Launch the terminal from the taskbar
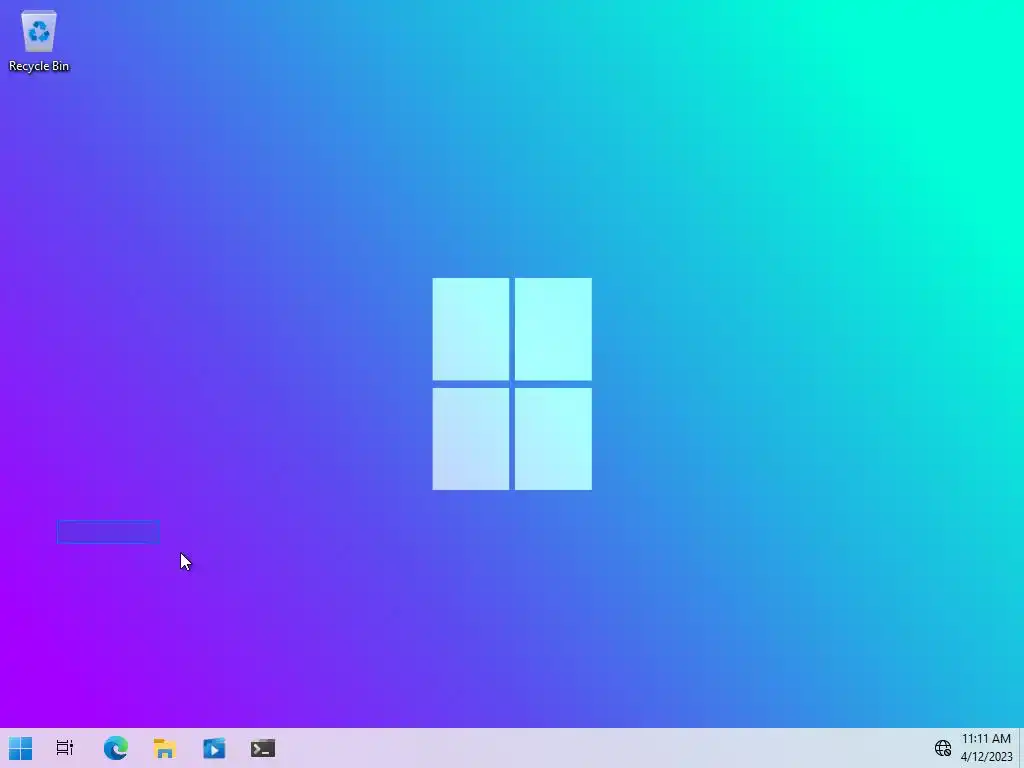The image size is (1024, 768). pyautogui.click(x=263, y=748)
